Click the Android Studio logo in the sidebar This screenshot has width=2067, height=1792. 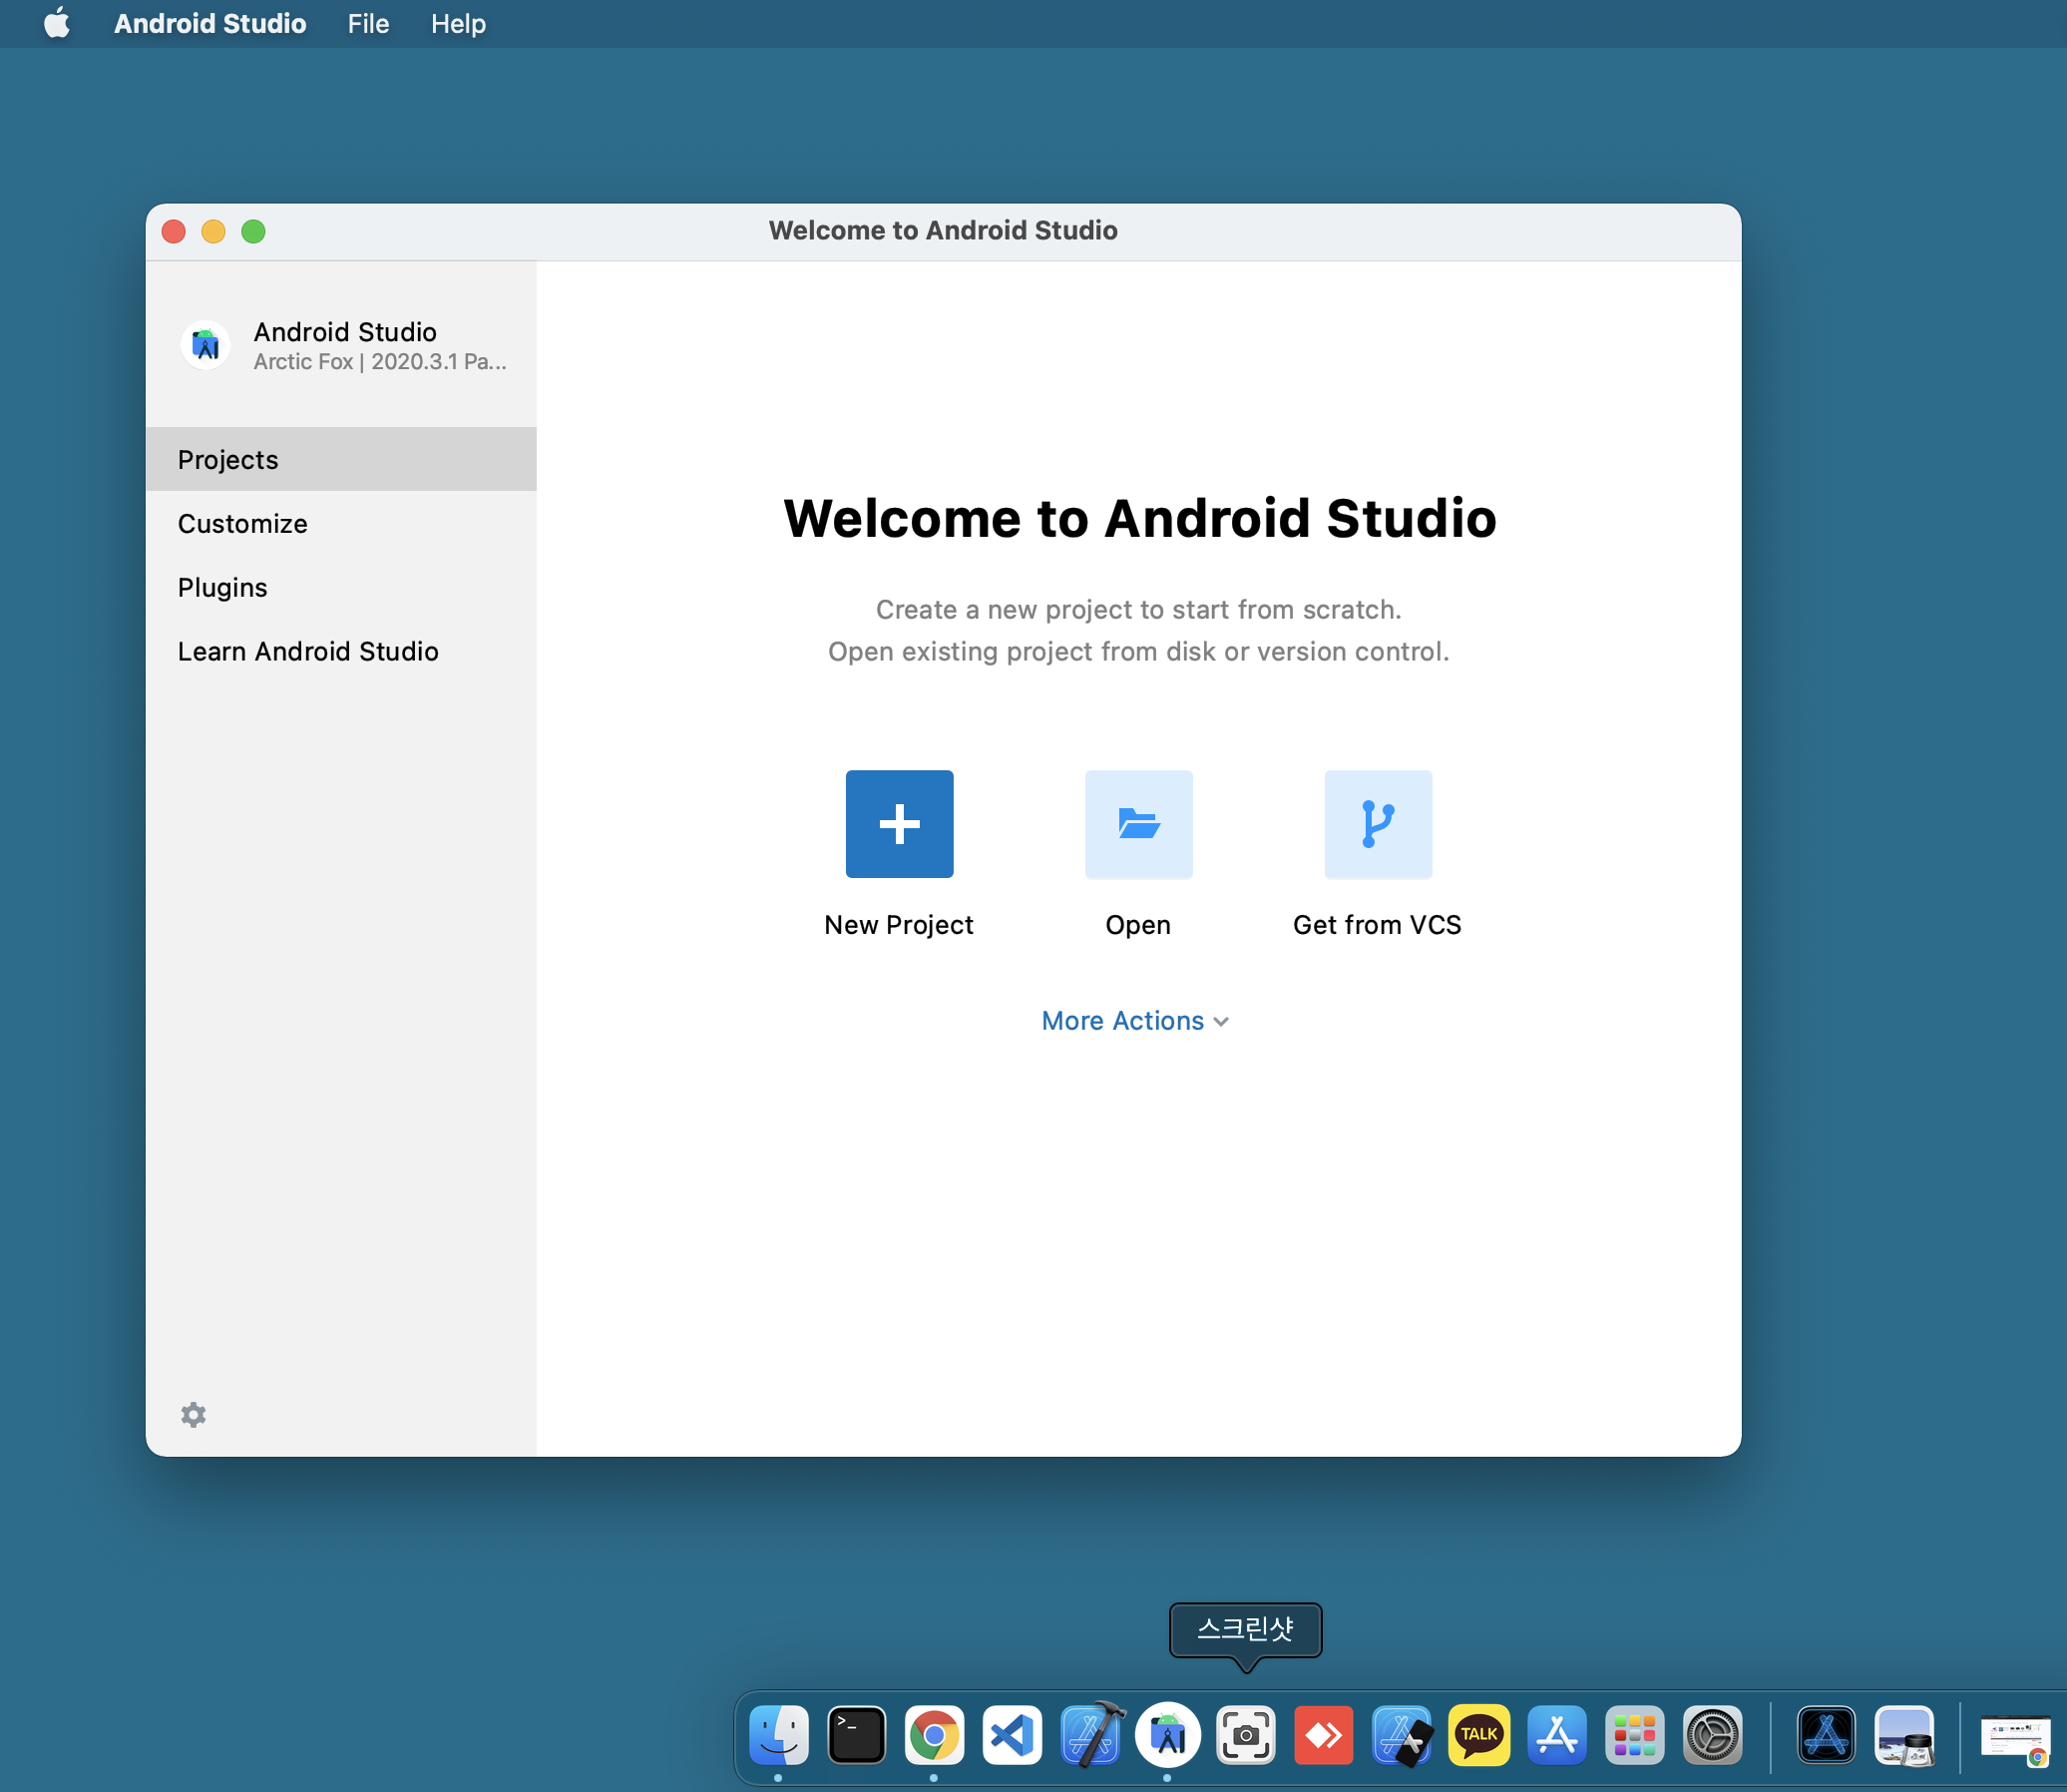pyautogui.click(x=206, y=346)
